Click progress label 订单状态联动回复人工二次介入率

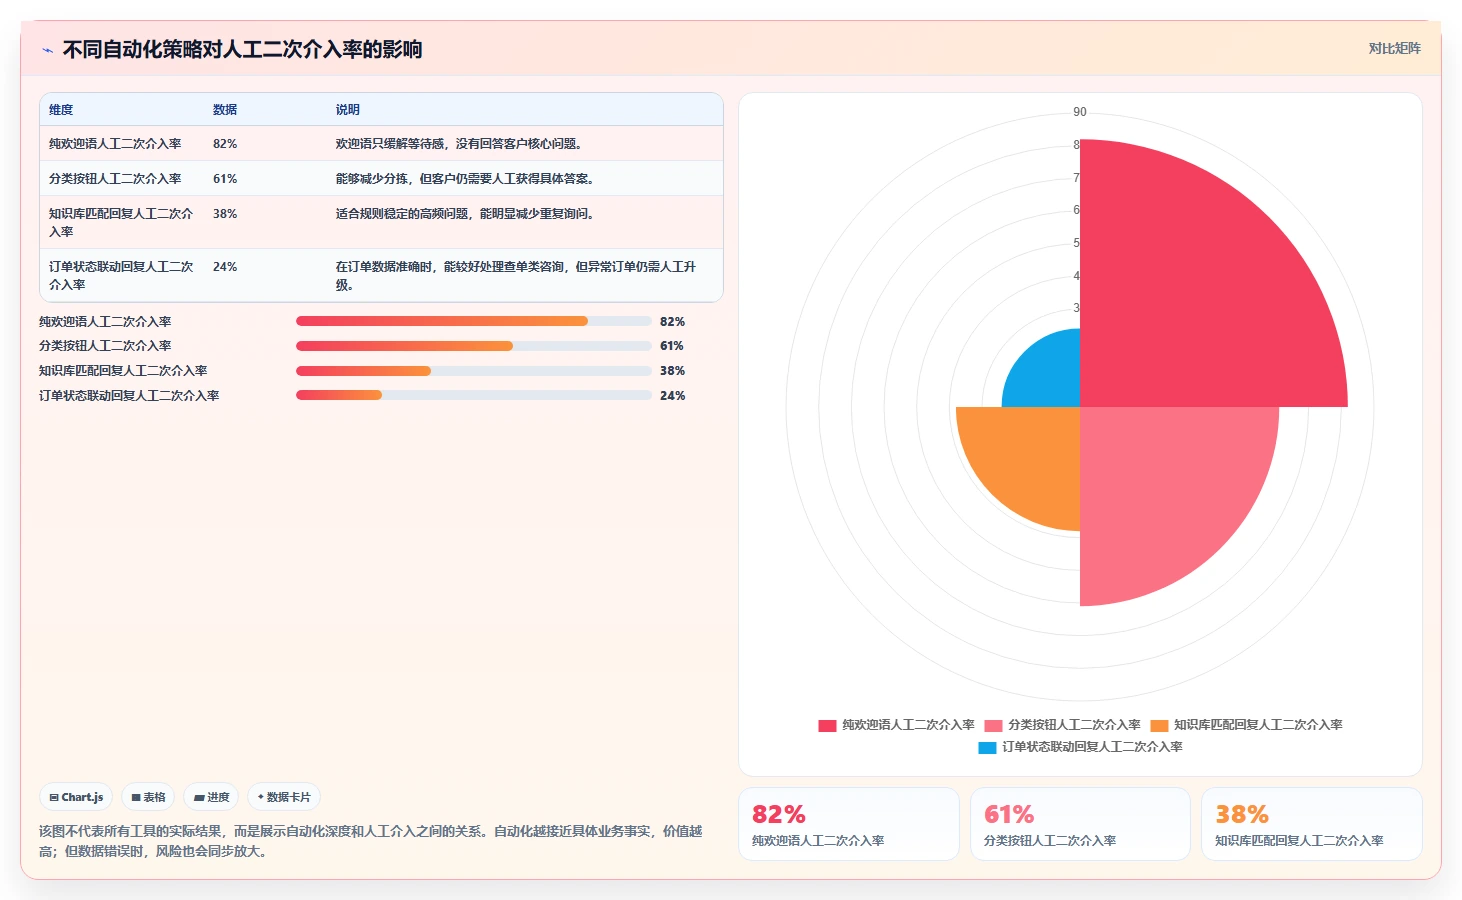(129, 396)
